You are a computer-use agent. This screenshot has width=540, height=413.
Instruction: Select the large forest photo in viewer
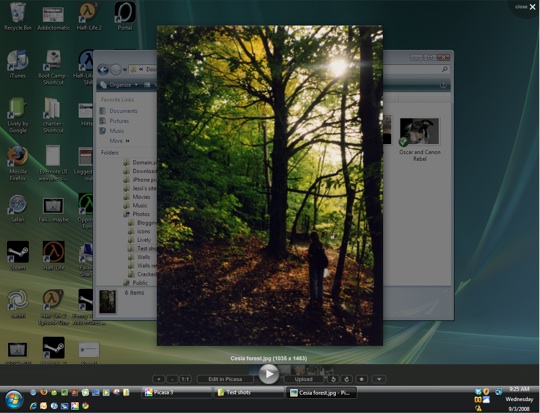270,185
